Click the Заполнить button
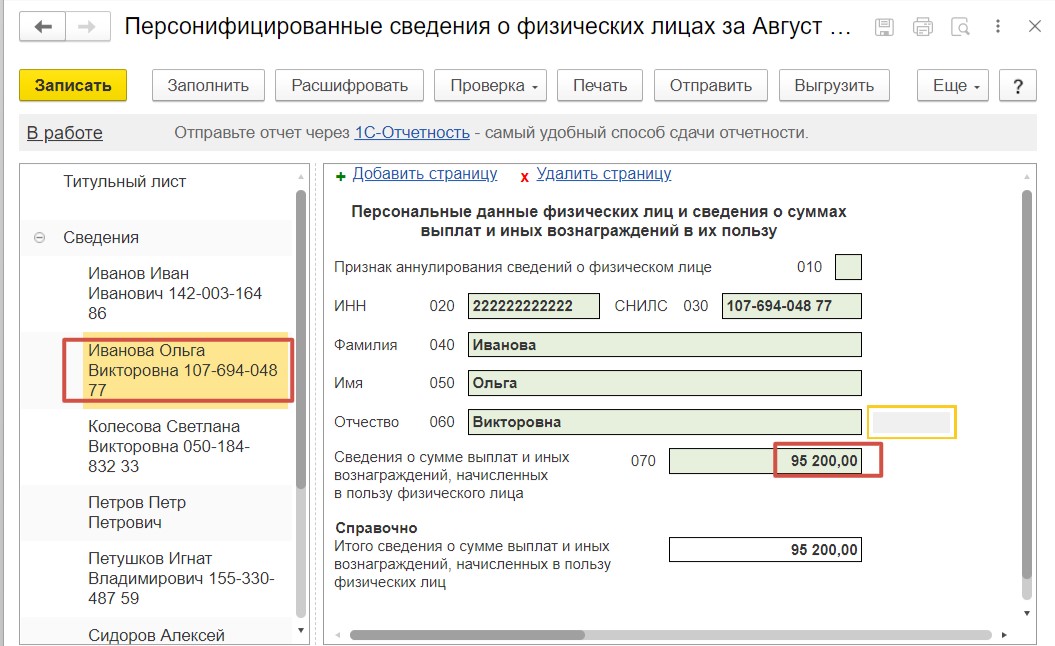1055x646 pixels. tap(208, 85)
